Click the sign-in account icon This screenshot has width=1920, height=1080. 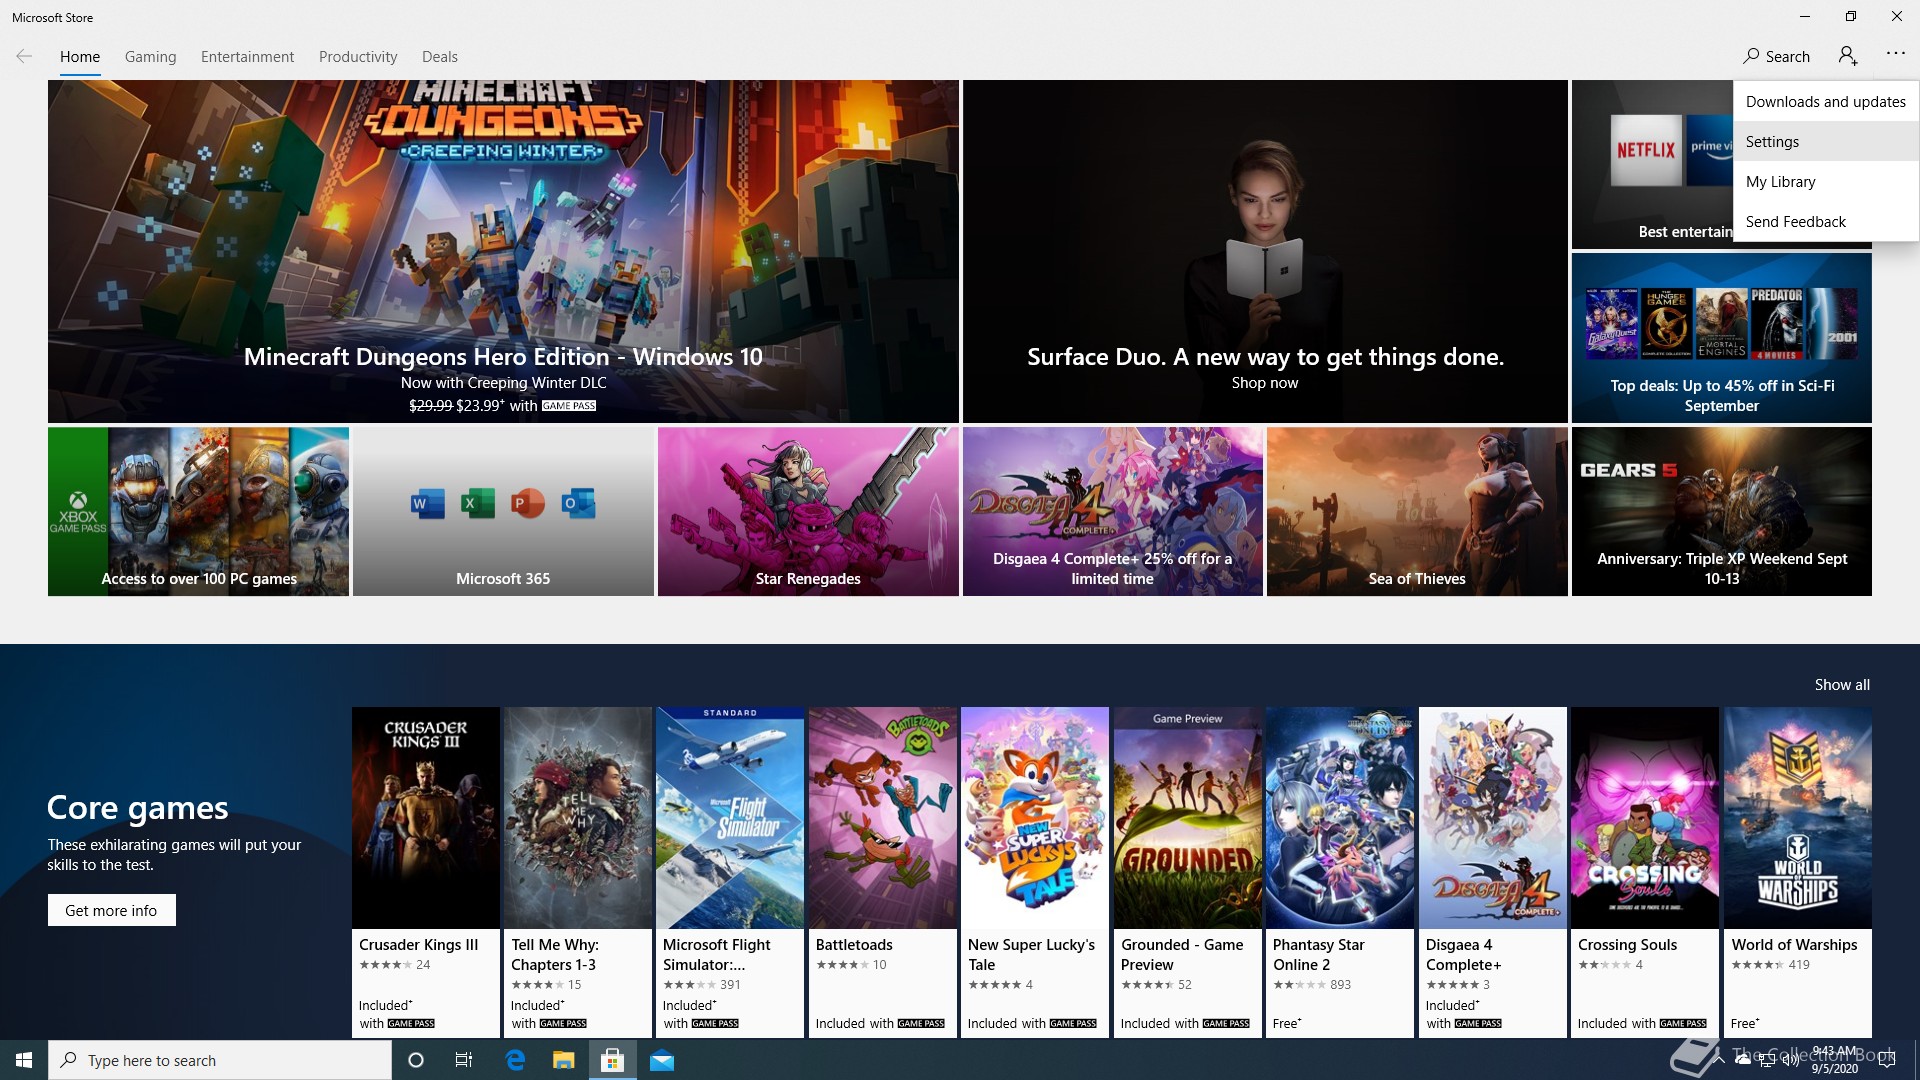click(x=1848, y=56)
